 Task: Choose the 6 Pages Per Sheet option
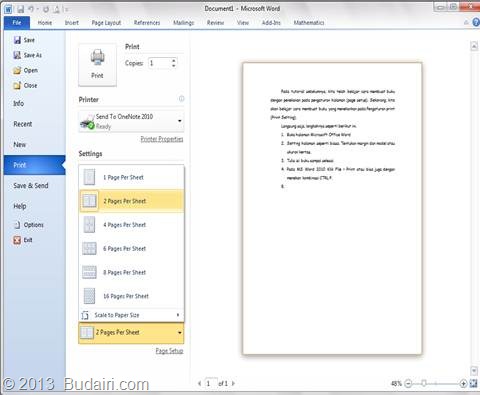point(131,248)
